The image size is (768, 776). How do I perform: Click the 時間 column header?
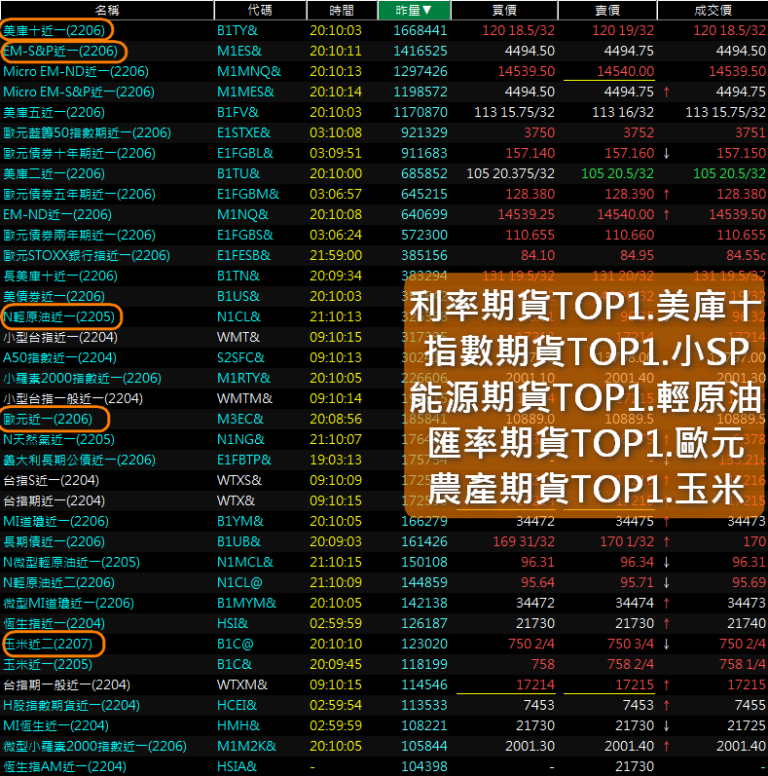point(340,10)
